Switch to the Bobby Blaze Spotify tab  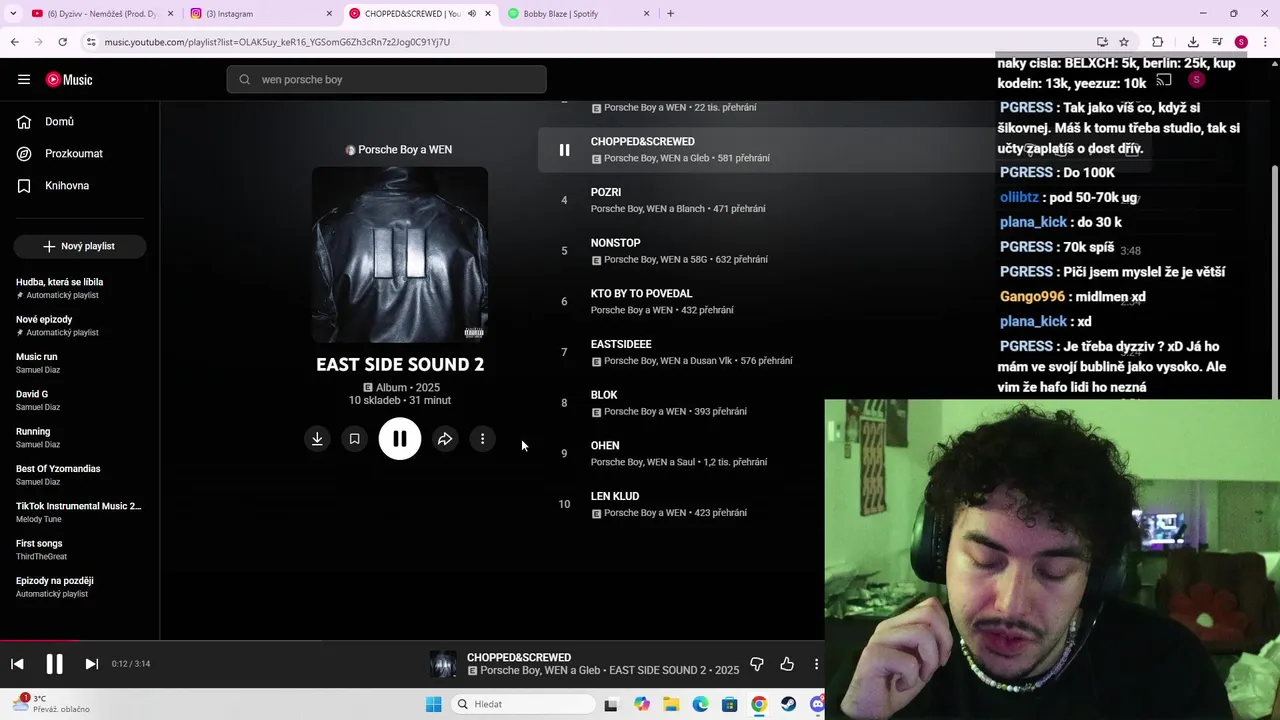point(578,14)
